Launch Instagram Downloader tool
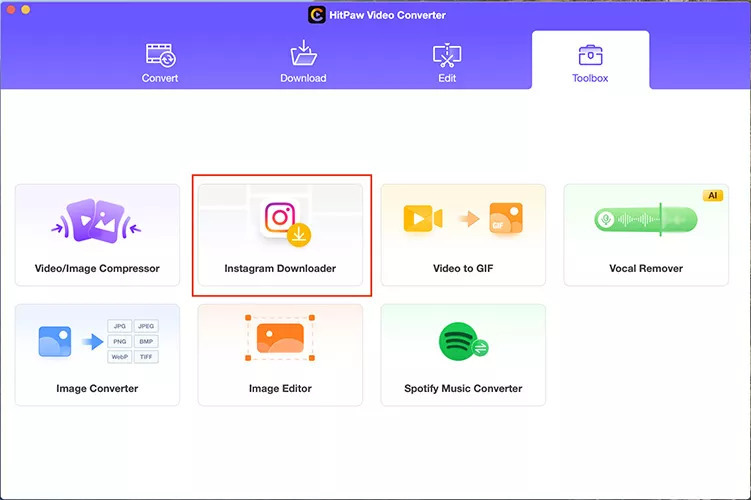This screenshot has width=751, height=500. click(280, 235)
